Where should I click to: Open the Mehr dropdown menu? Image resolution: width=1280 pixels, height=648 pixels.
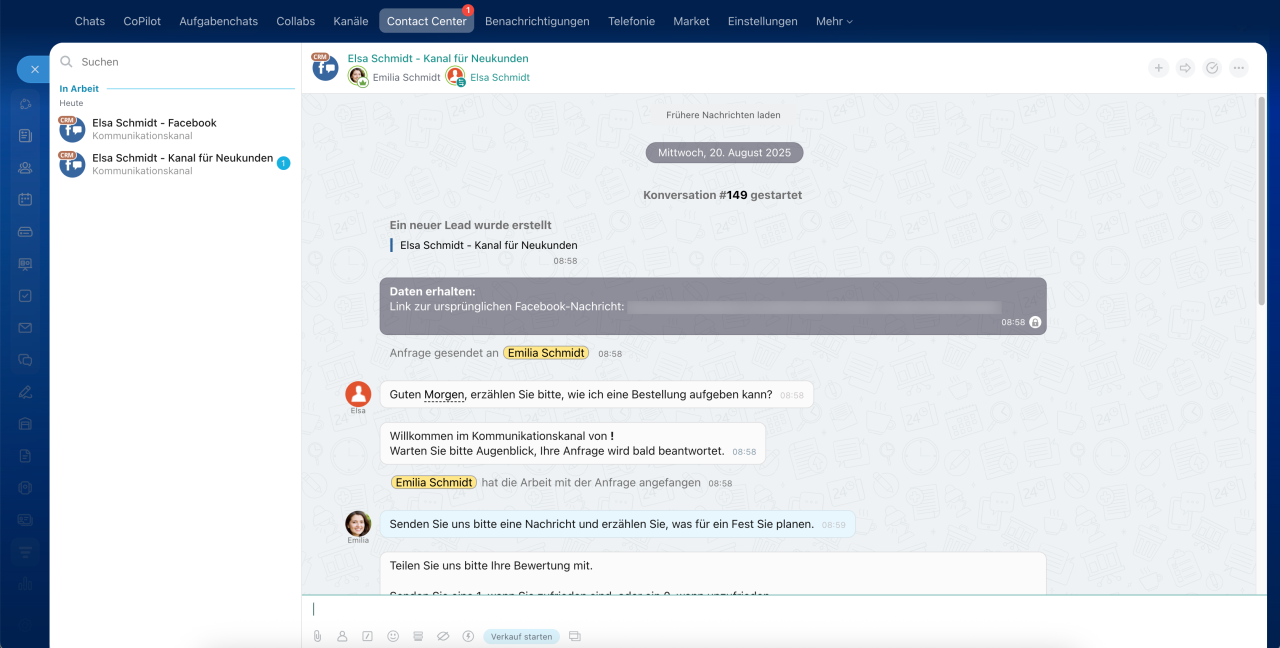pyautogui.click(x=834, y=21)
